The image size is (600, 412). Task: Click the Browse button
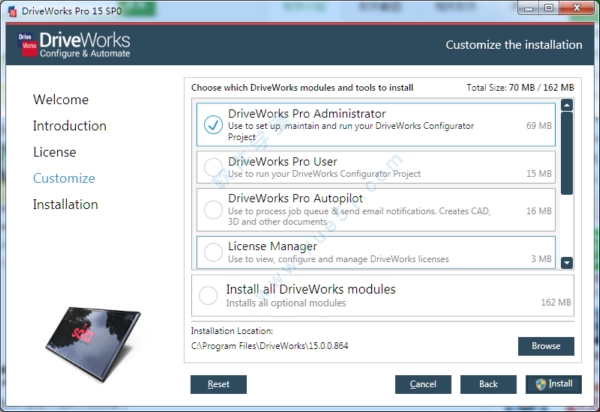pos(546,346)
